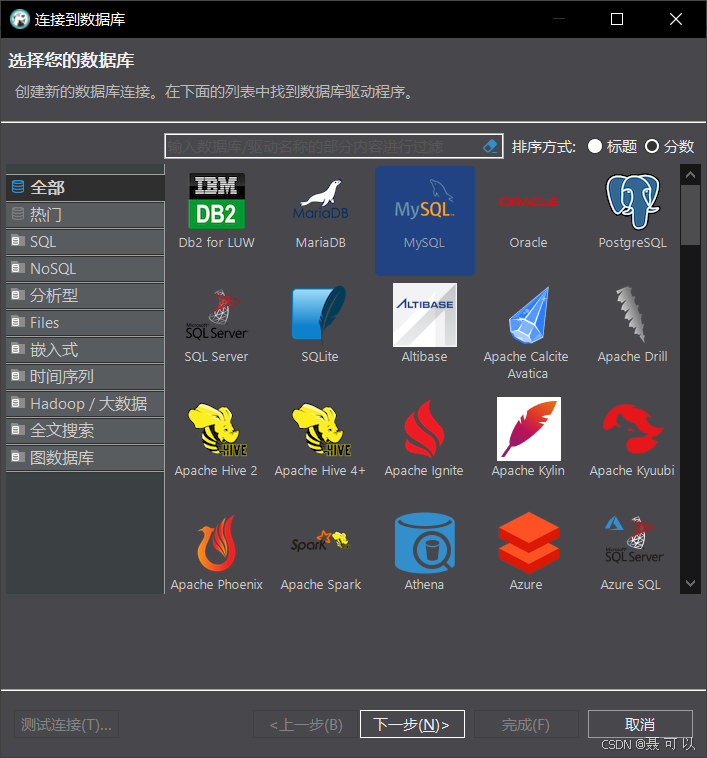Click the 下一步(N) next button
The image size is (707, 758).
coord(412,724)
